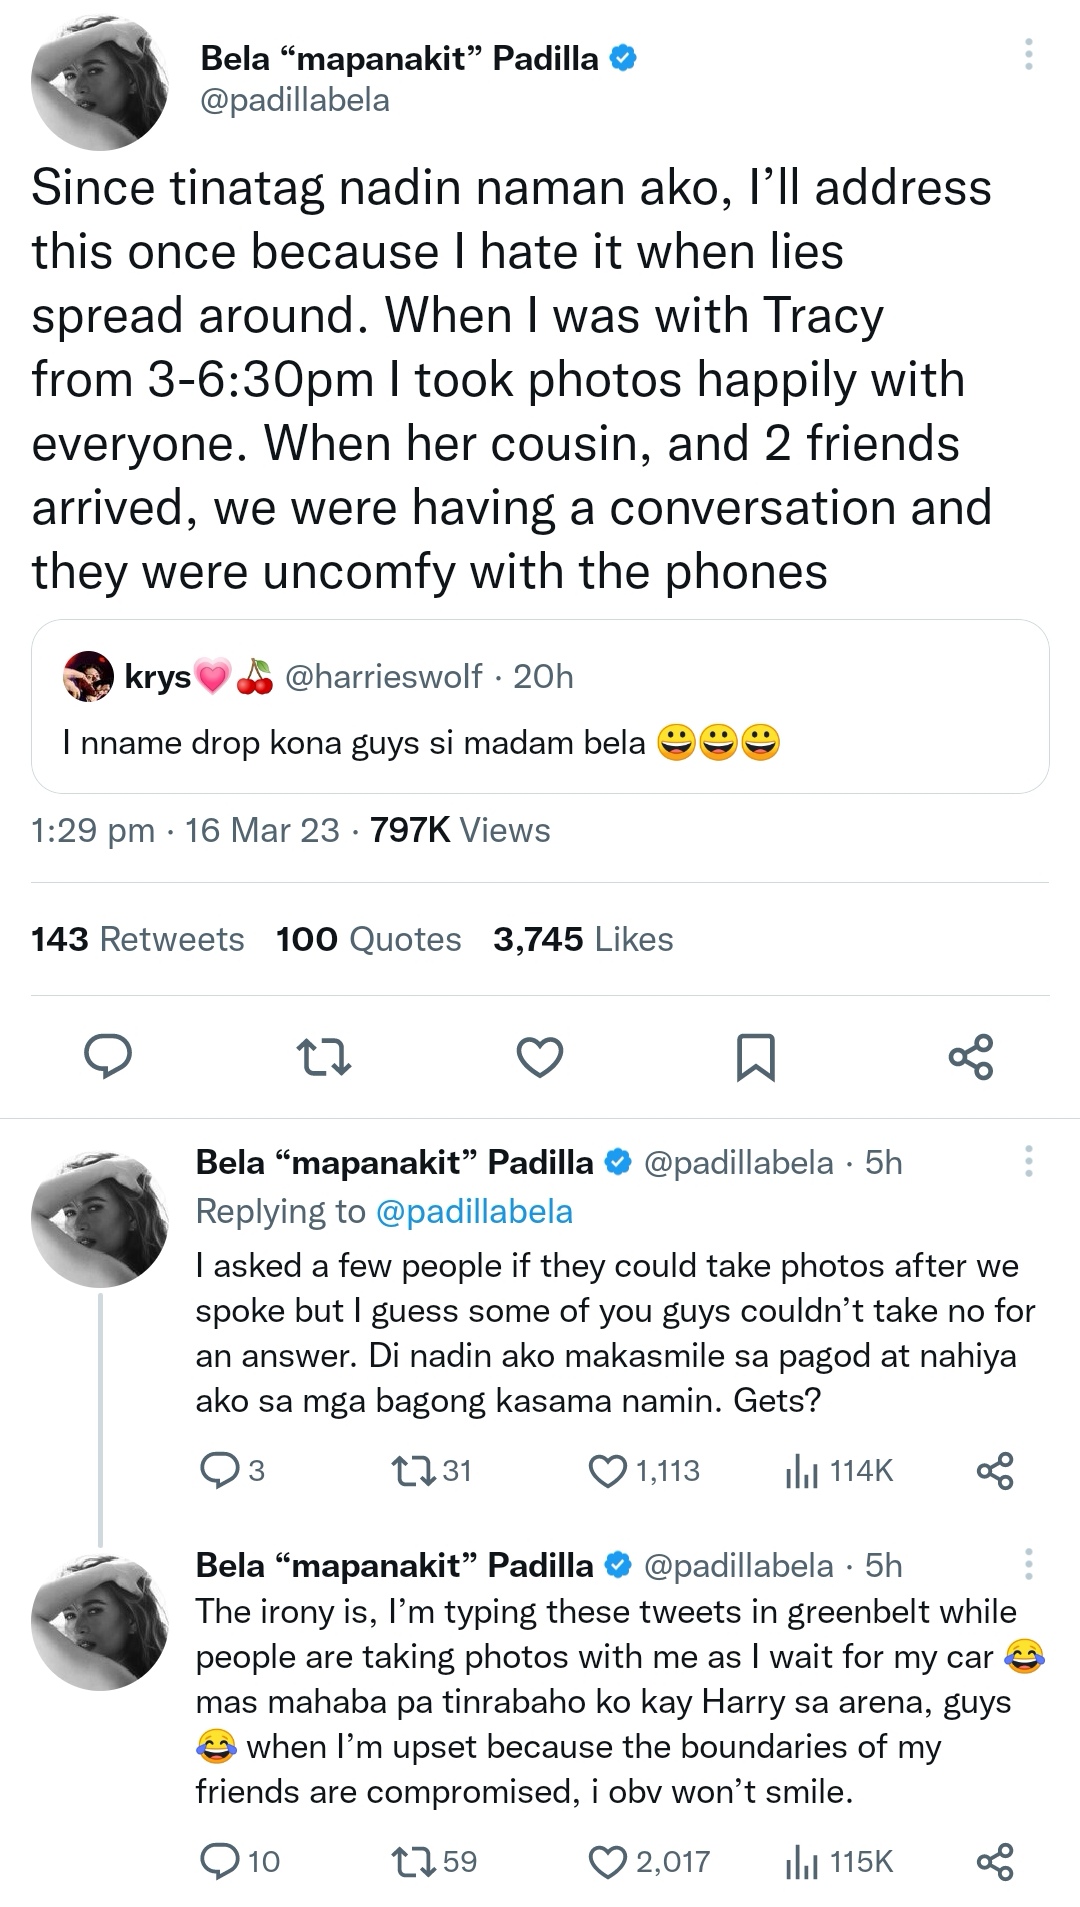Screen dimensions: 1080x1907
Task: Open more options for main tweet
Action: pos(1028,54)
